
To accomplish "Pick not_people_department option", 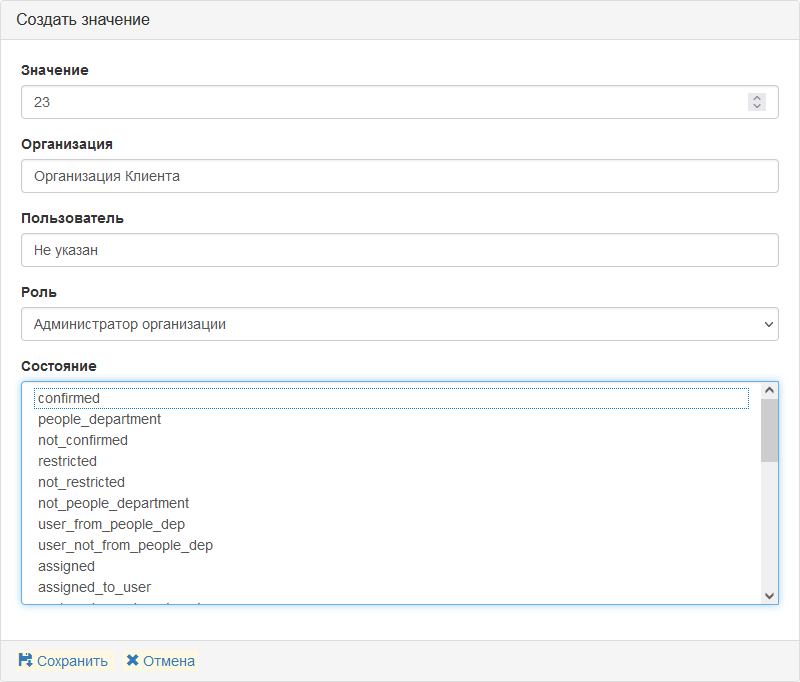I will pos(113,503).
